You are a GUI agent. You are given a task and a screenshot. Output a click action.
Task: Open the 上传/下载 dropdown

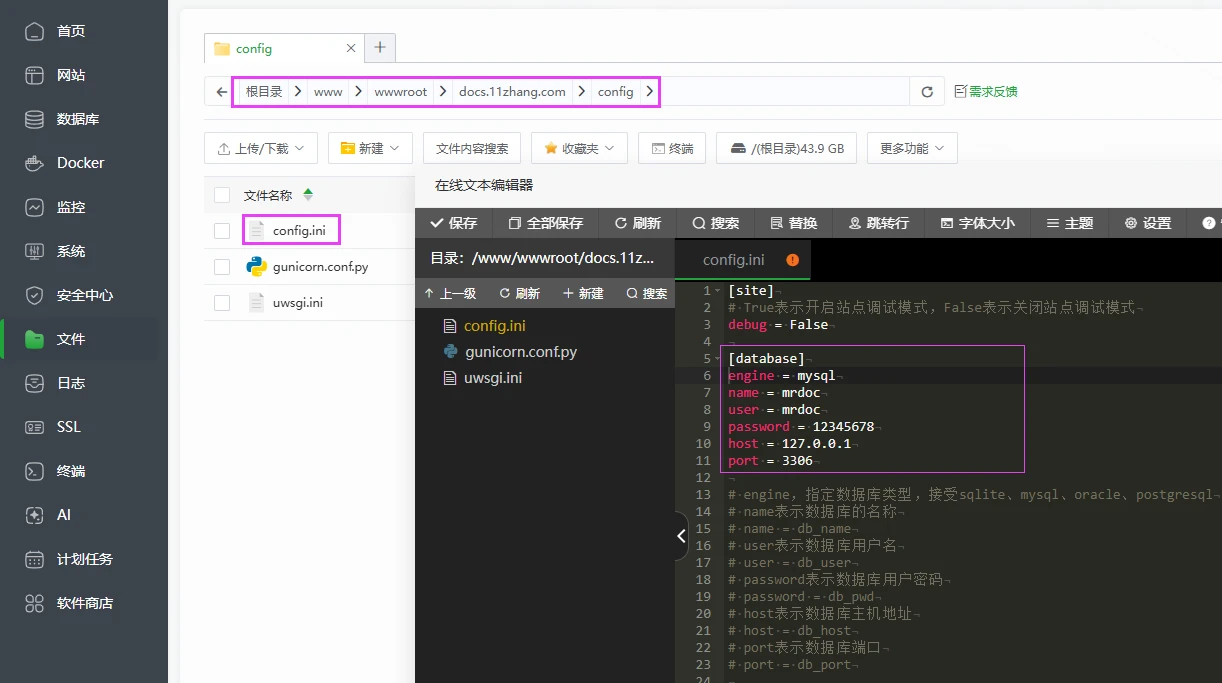[261, 148]
